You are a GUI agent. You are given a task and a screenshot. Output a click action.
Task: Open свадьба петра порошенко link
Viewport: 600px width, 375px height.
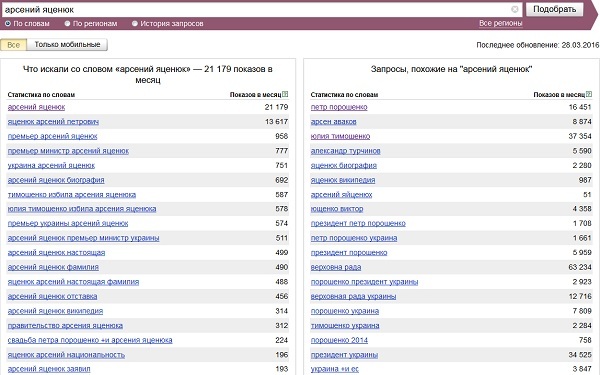(x=90, y=340)
